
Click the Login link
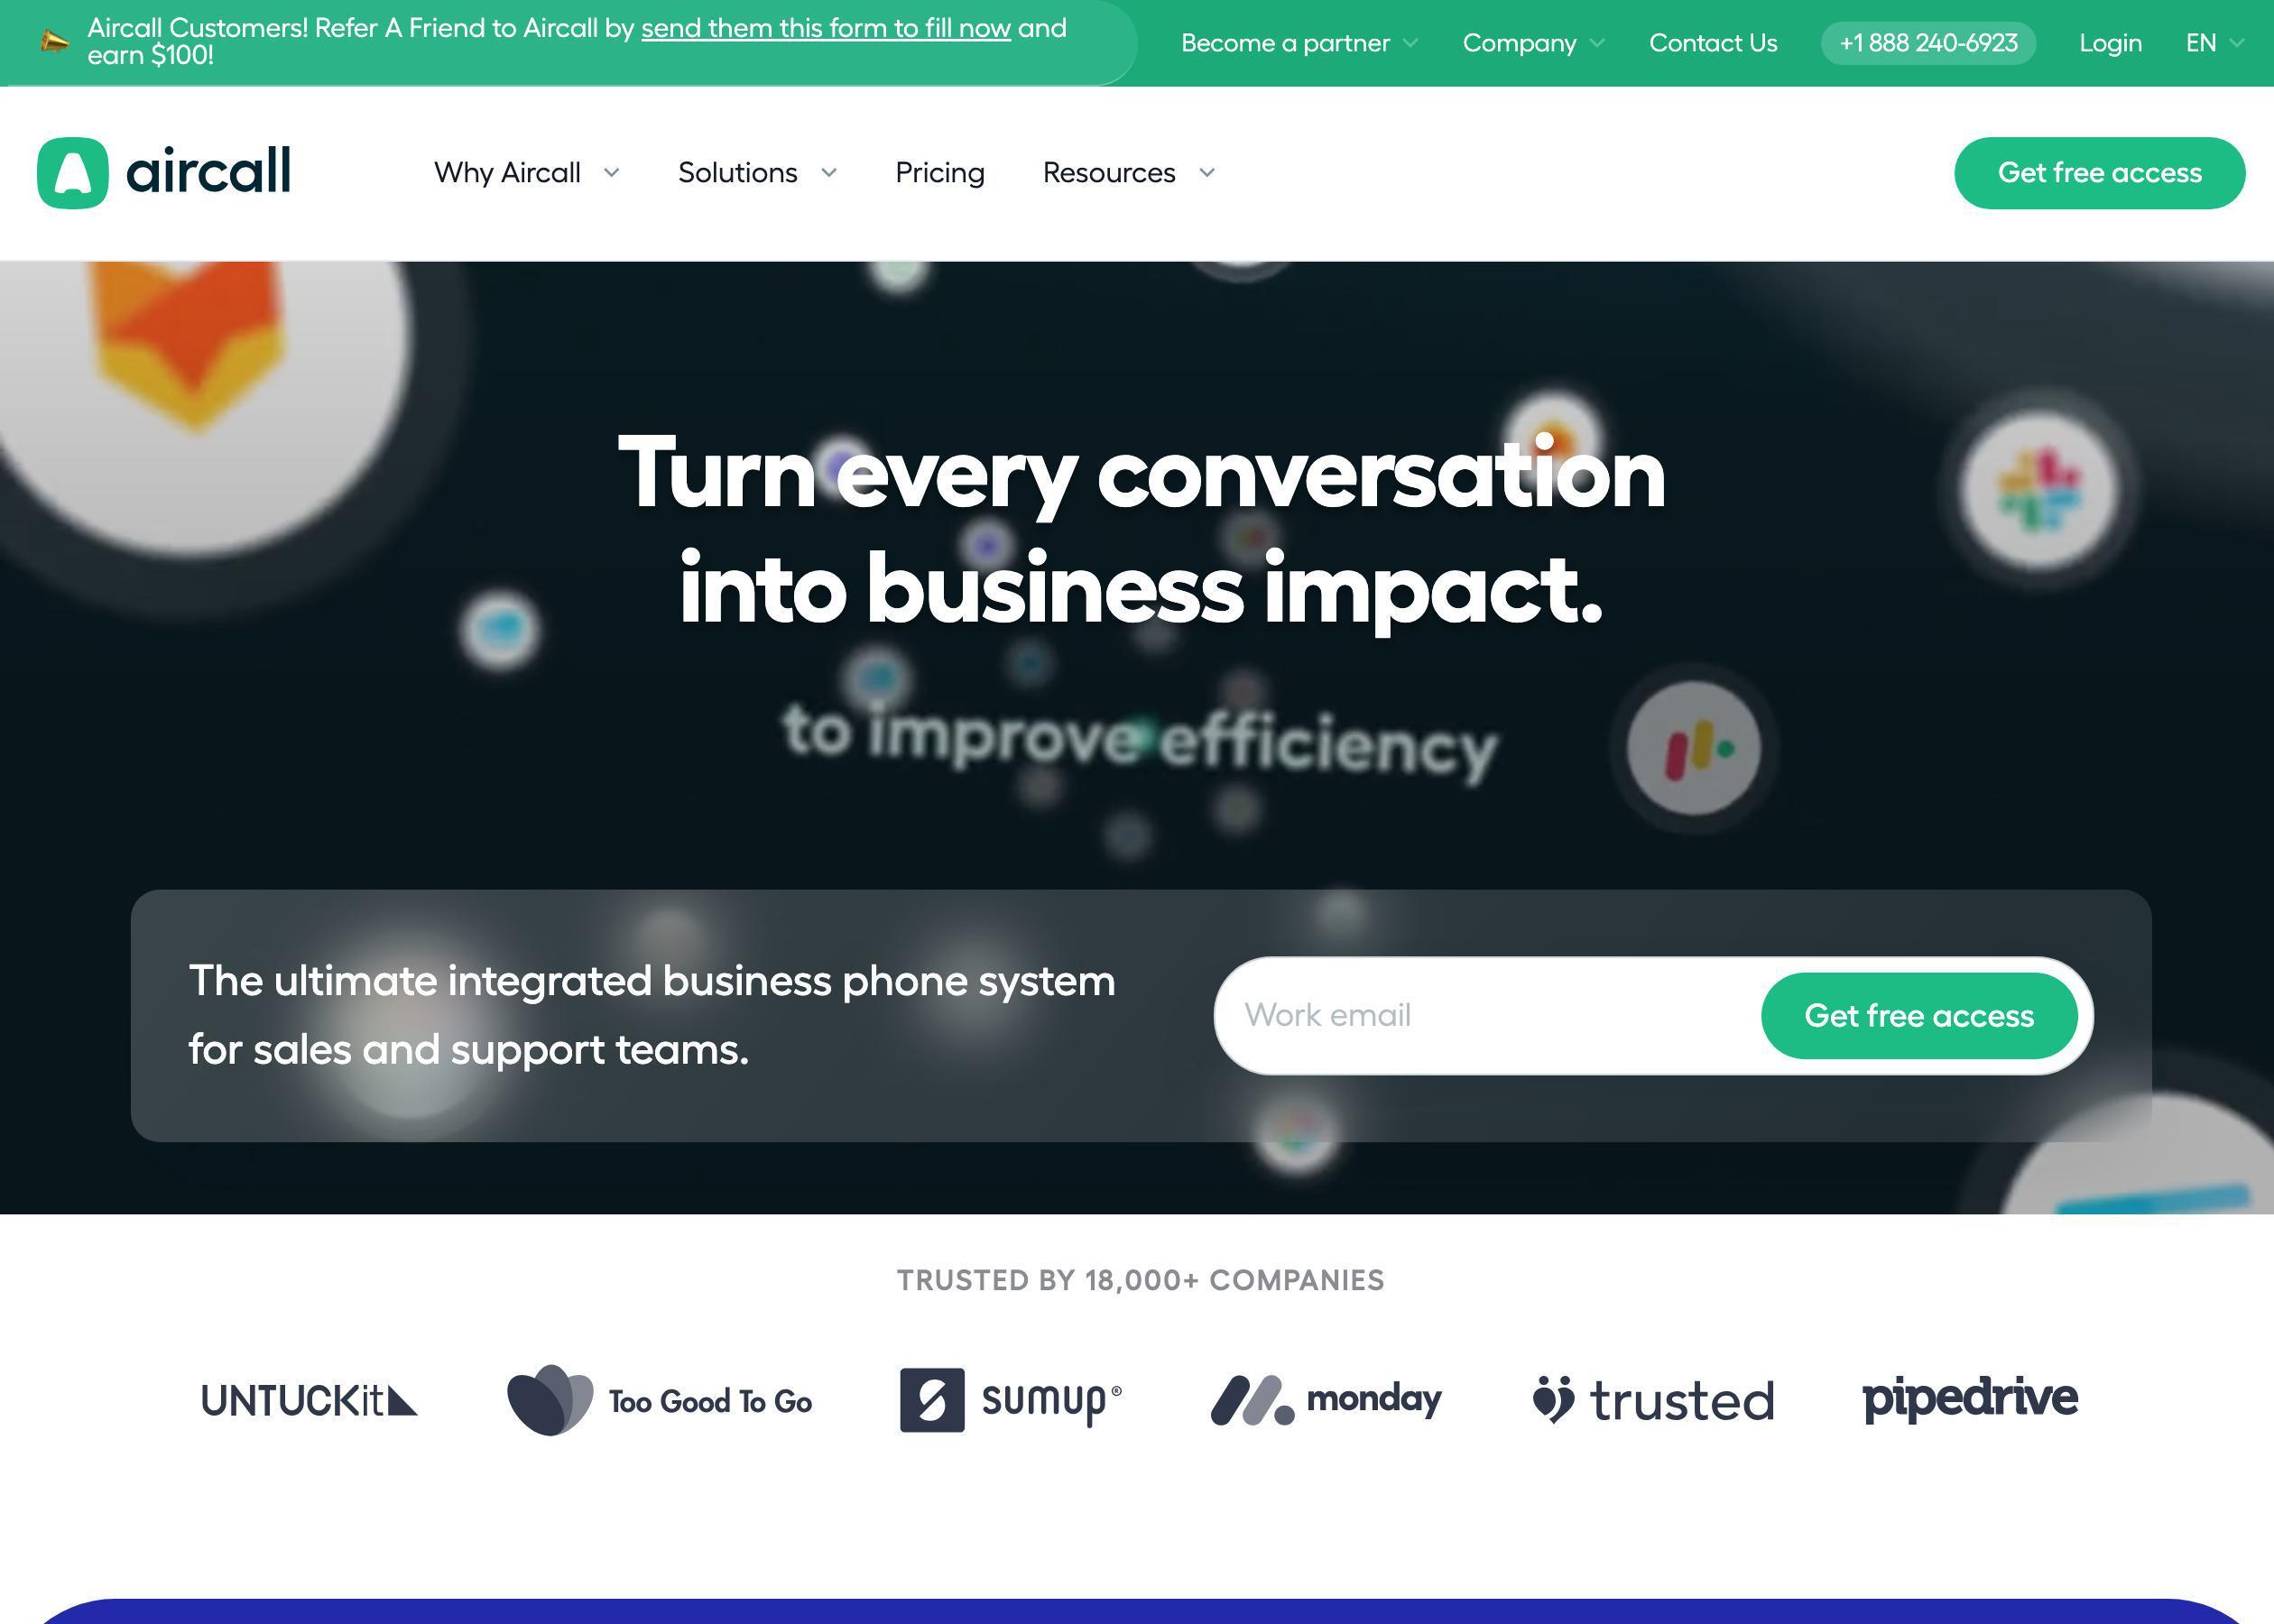2111,42
